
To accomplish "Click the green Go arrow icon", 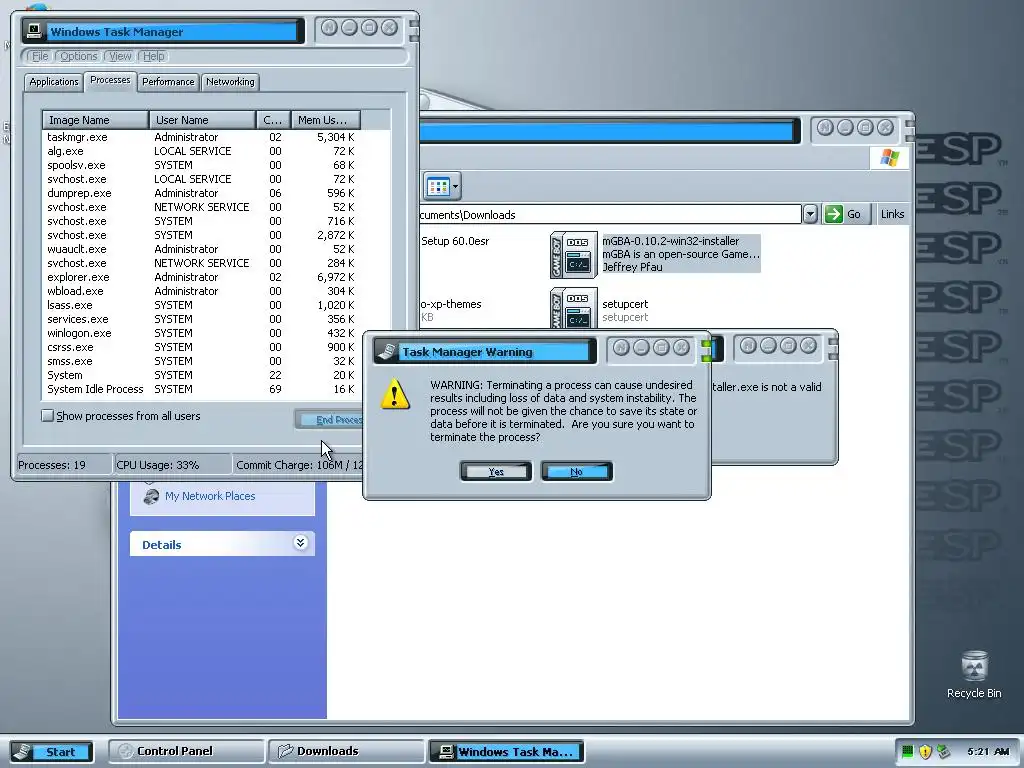I will coord(833,214).
